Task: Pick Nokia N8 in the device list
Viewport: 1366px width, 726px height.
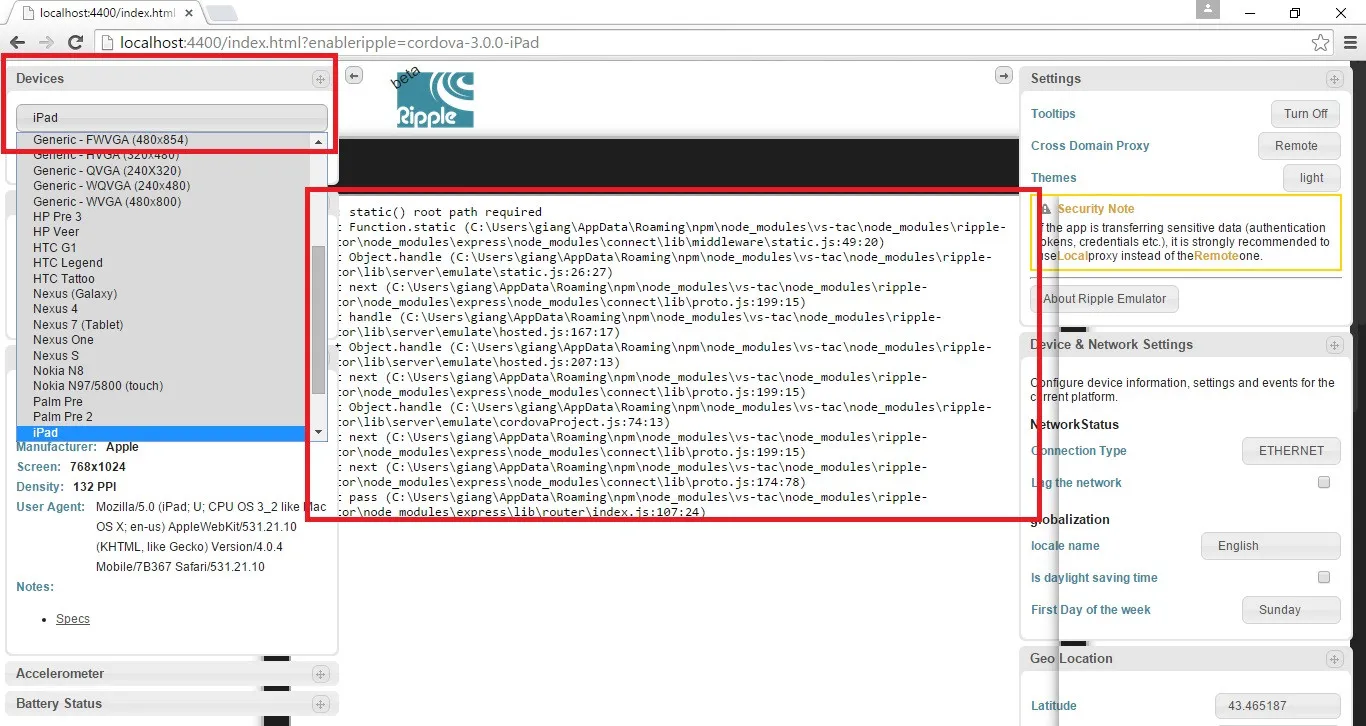Action: click(x=164, y=371)
